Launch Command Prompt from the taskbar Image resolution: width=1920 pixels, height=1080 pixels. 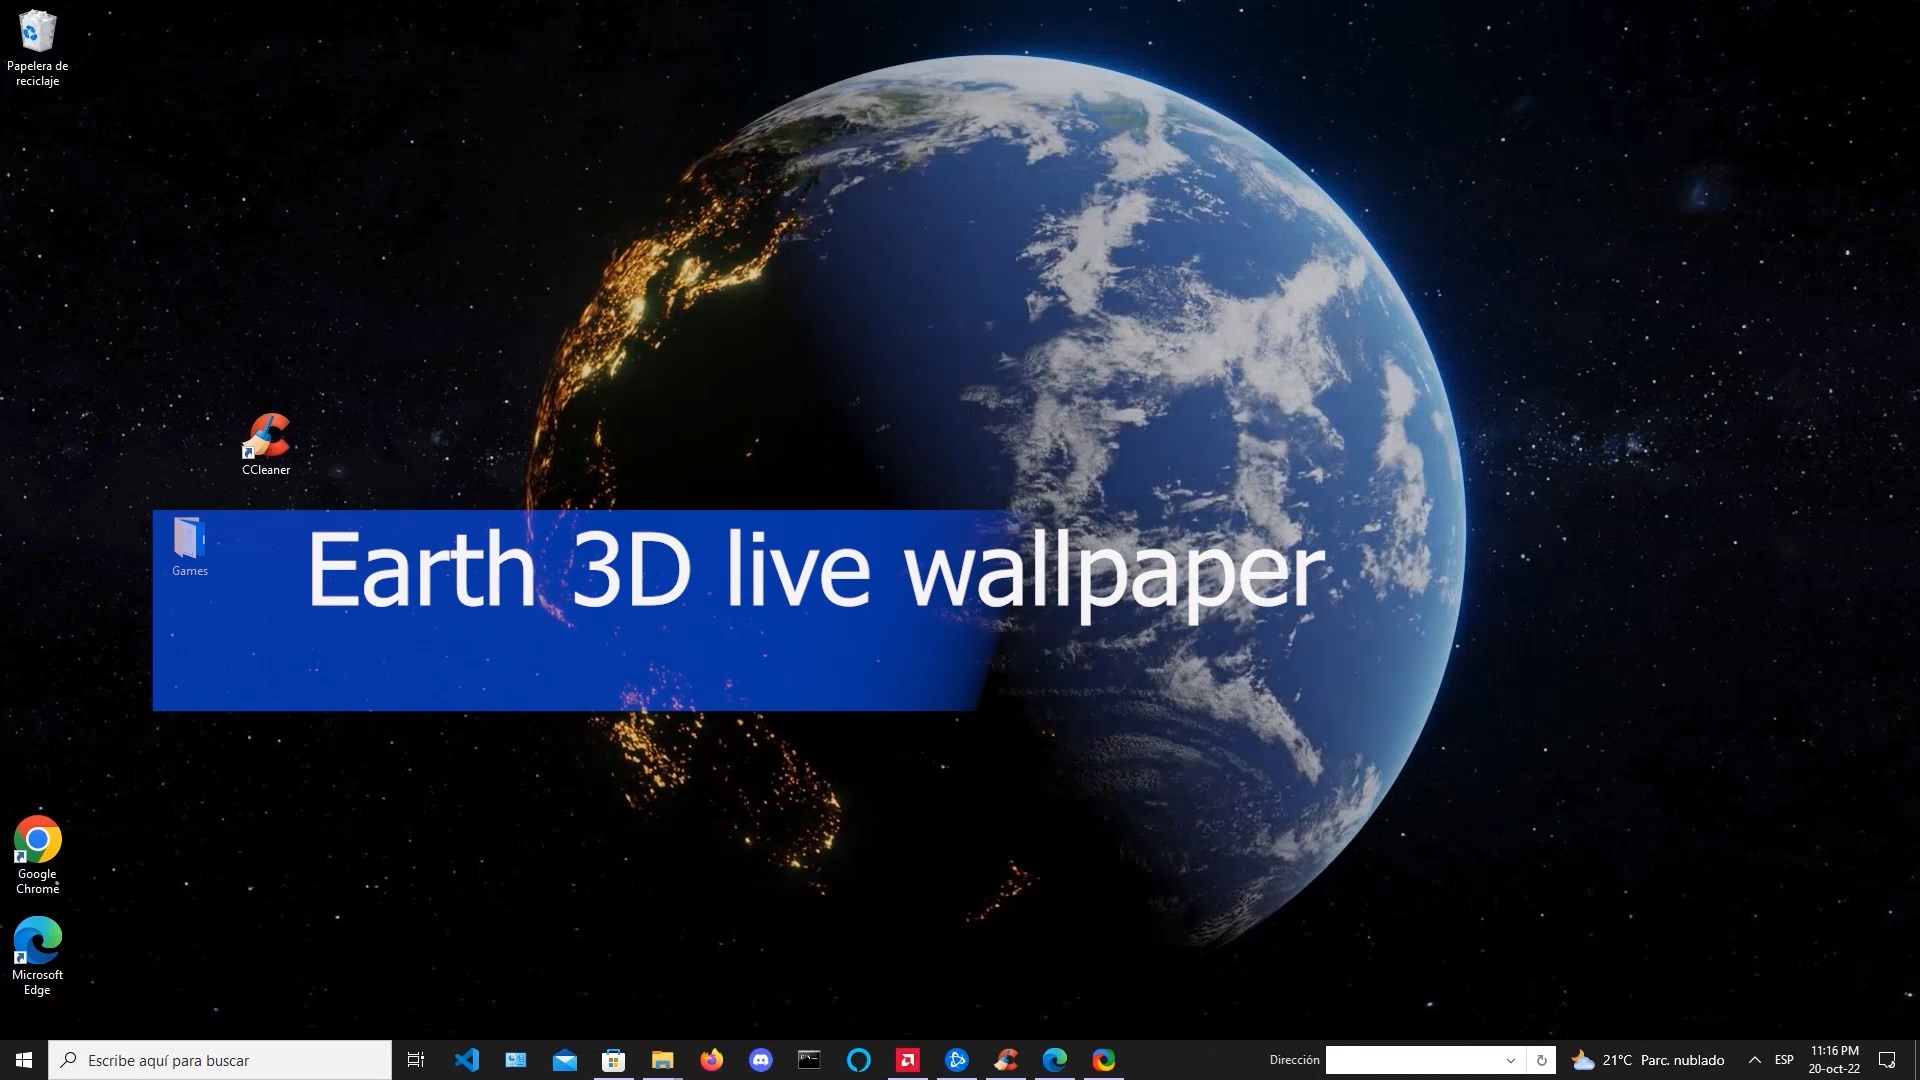point(809,1060)
